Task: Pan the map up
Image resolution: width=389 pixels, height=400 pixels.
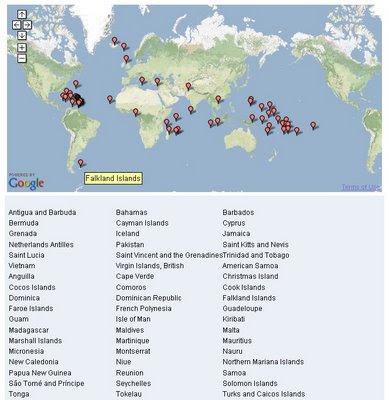Action: (x=22, y=14)
